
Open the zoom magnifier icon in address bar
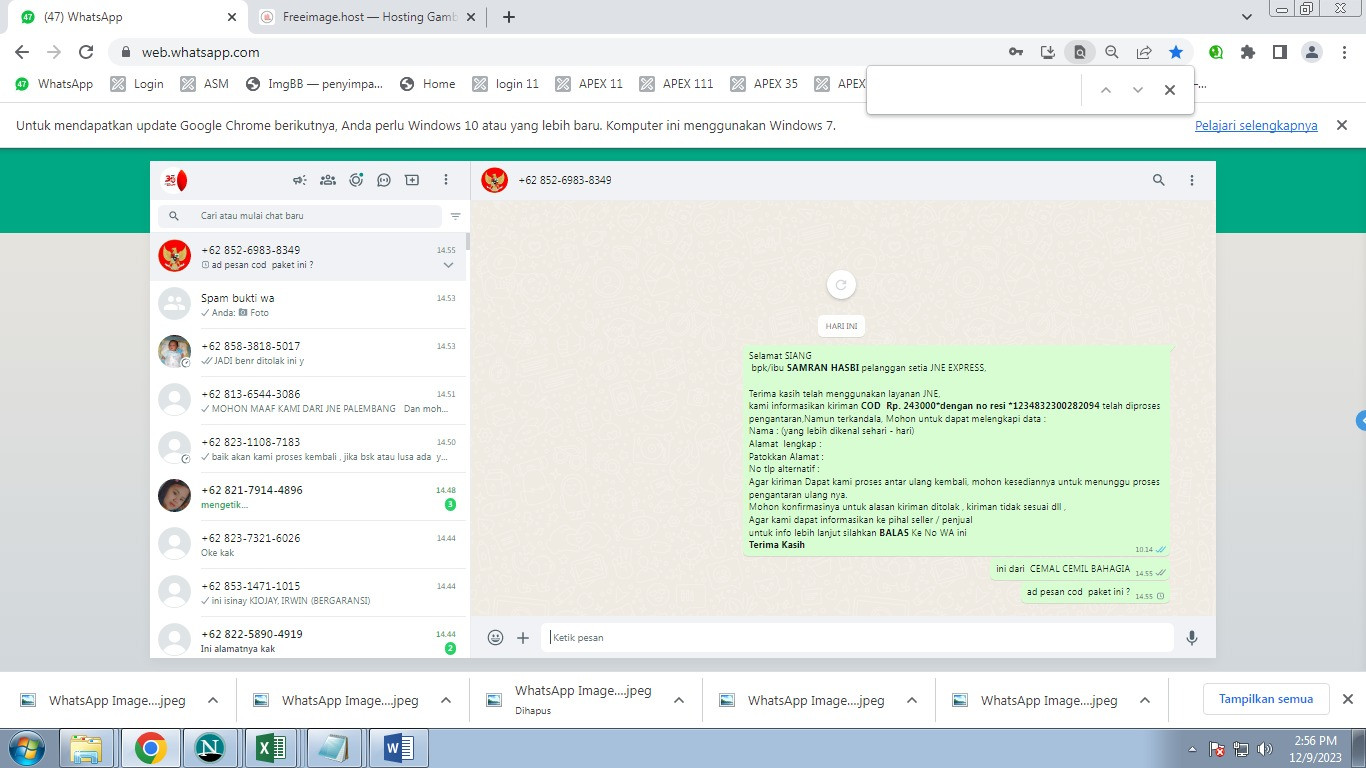click(x=1111, y=52)
